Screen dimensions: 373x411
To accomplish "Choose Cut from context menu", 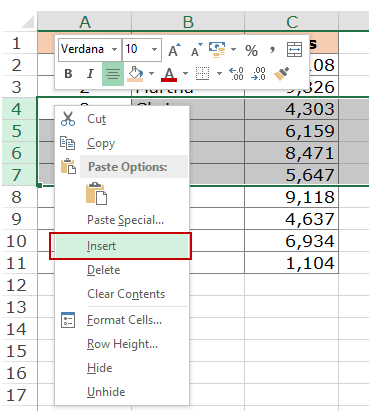I will (122, 119).
